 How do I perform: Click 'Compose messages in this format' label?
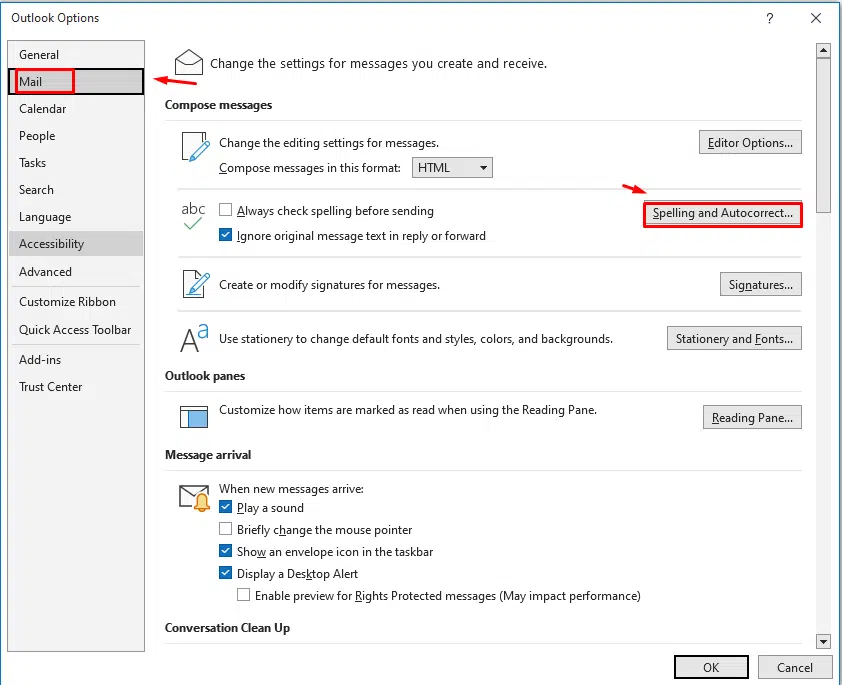pyautogui.click(x=310, y=168)
